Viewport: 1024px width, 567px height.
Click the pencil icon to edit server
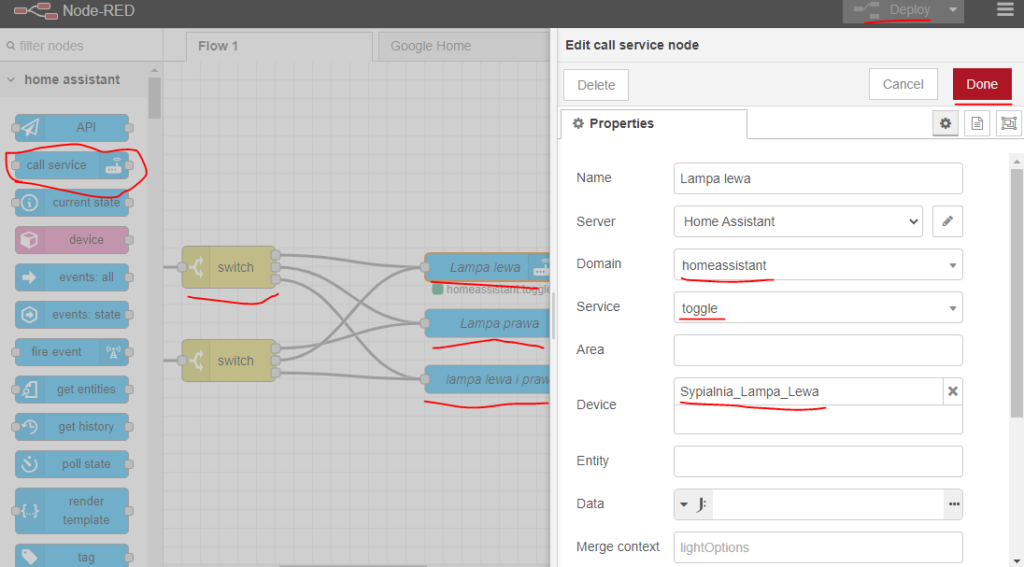pyautogui.click(x=947, y=221)
